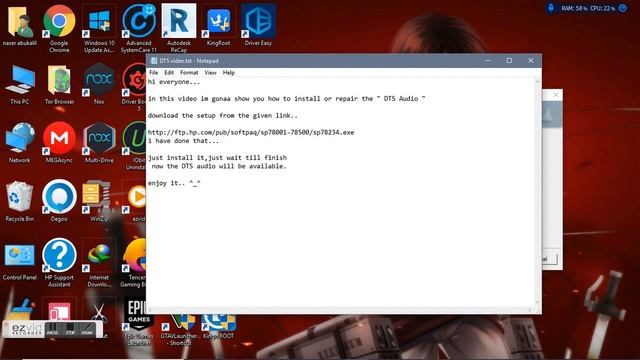The width and height of the screenshot is (640, 360).
Task: Click the Notepad horizontal scrollbar
Action: (340, 310)
